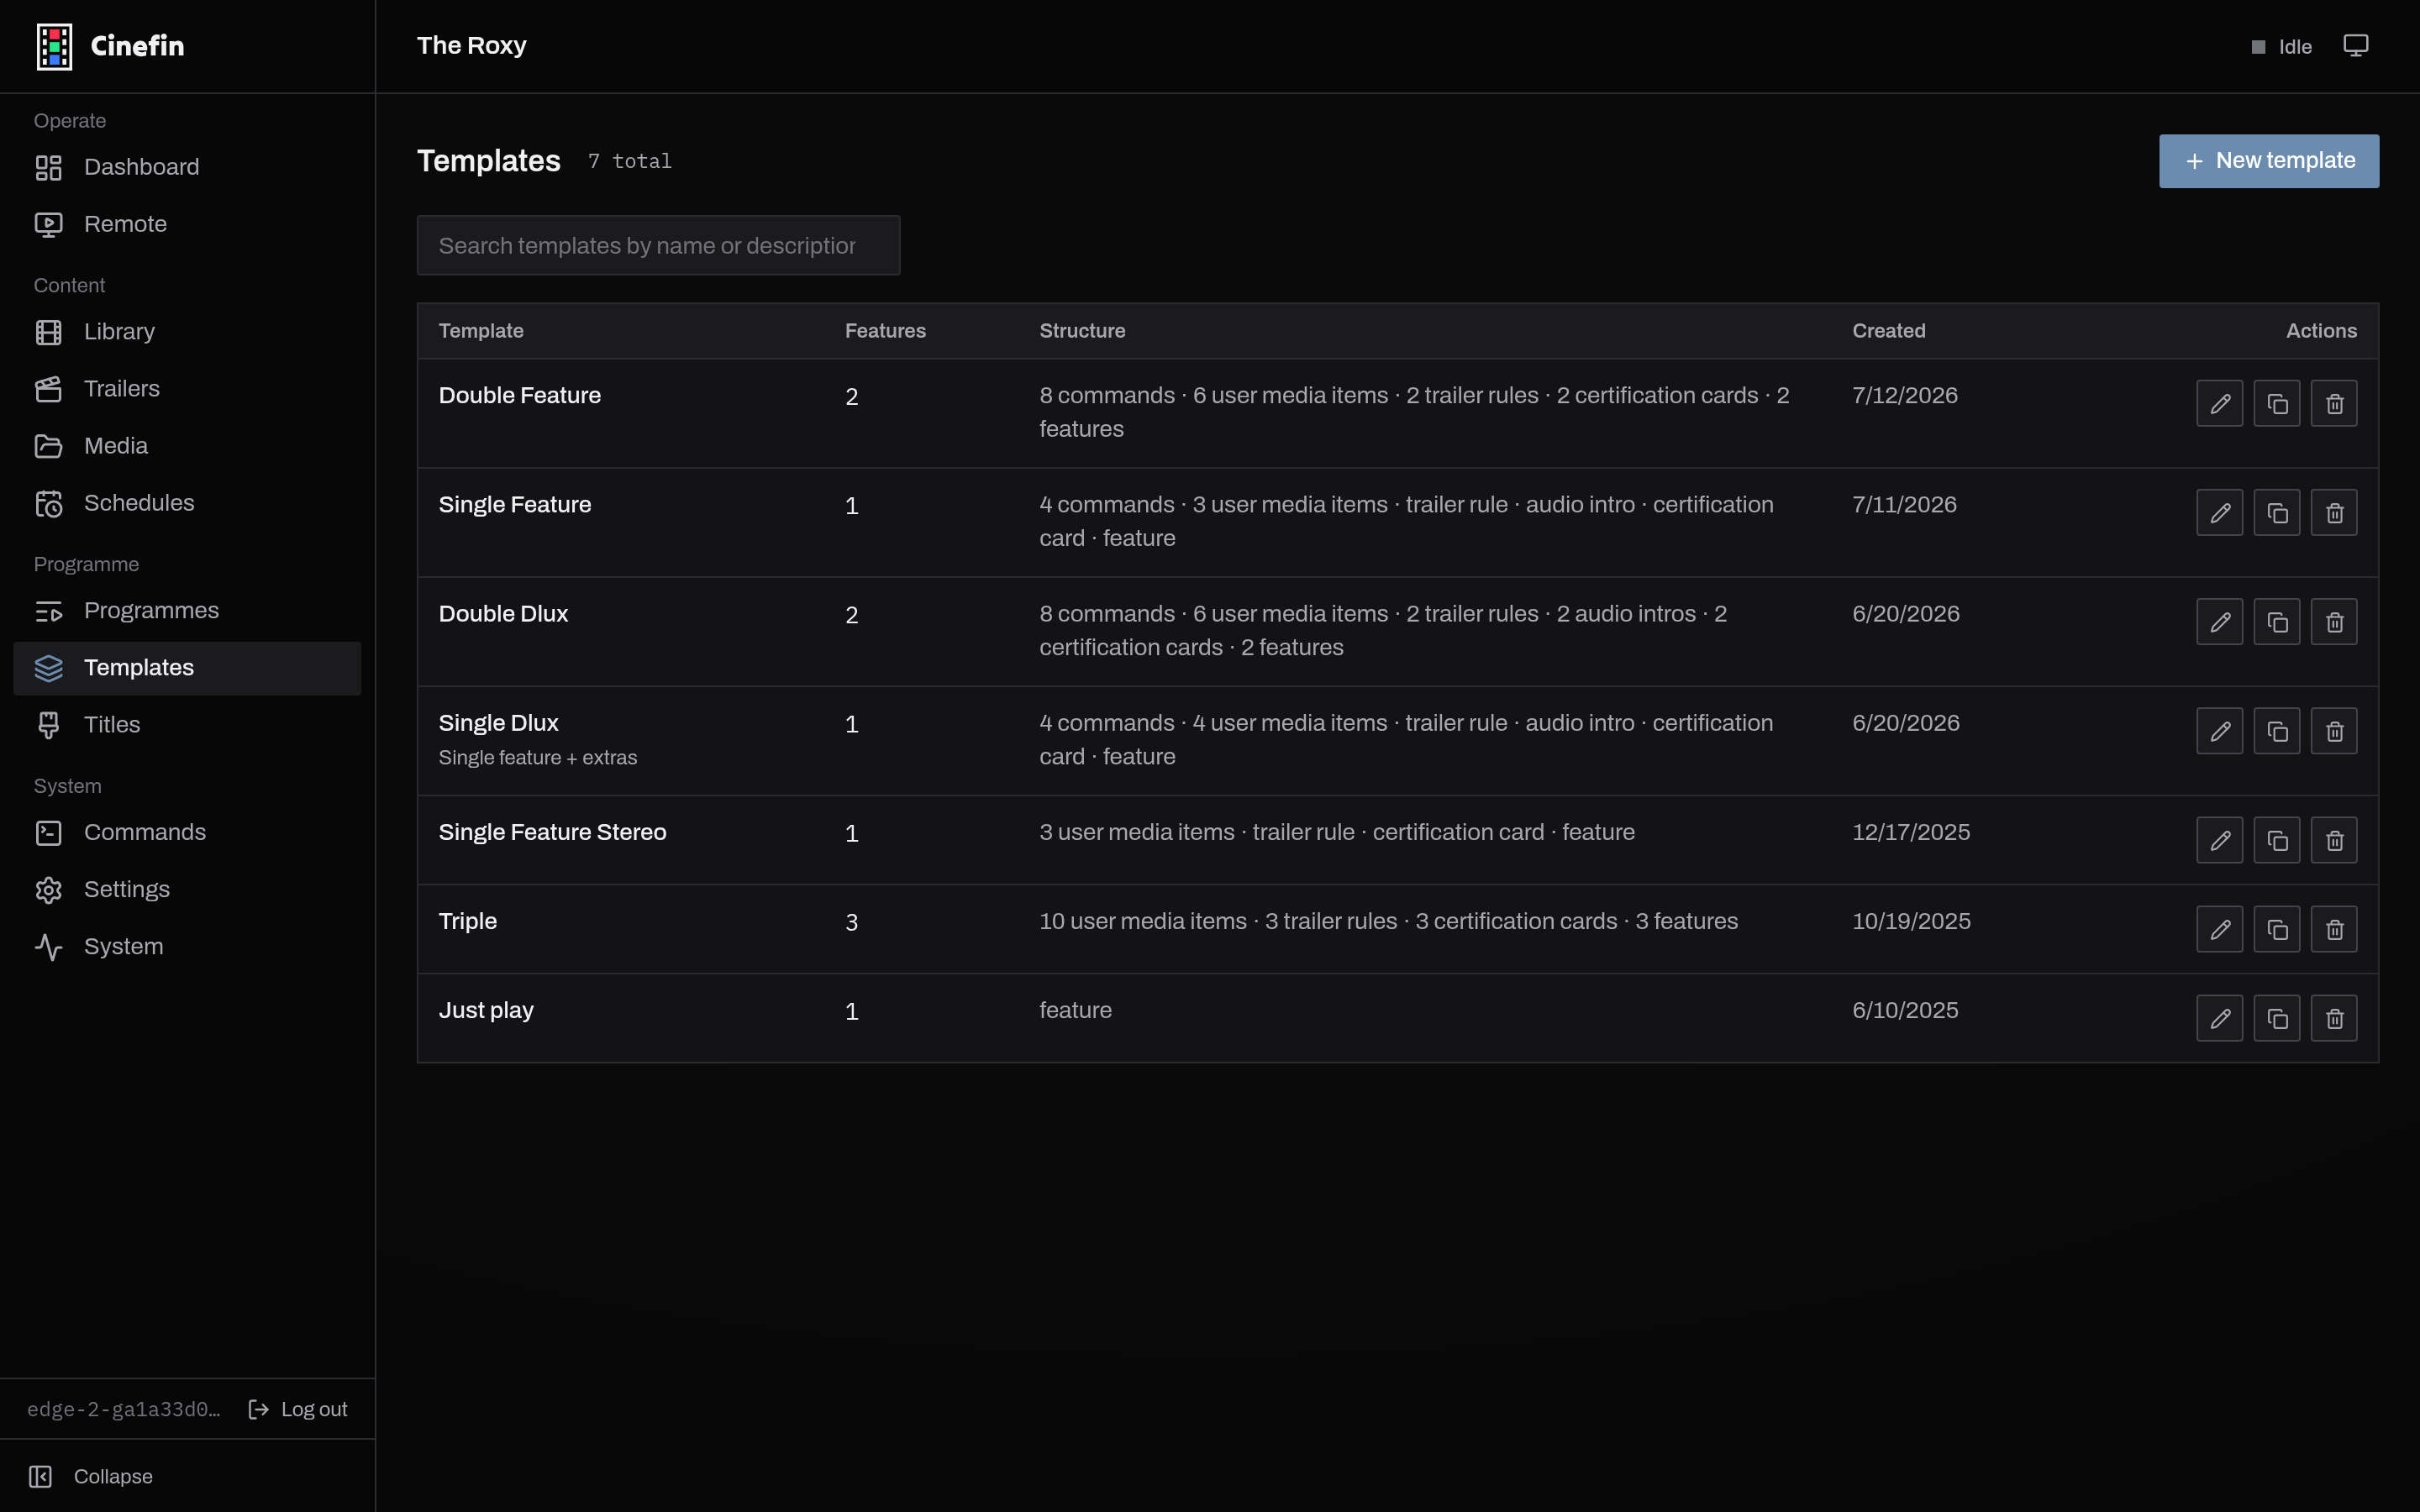Image resolution: width=2420 pixels, height=1512 pixels.
Task: Select Templates in the sidebar
Action: tap(187, 668)
